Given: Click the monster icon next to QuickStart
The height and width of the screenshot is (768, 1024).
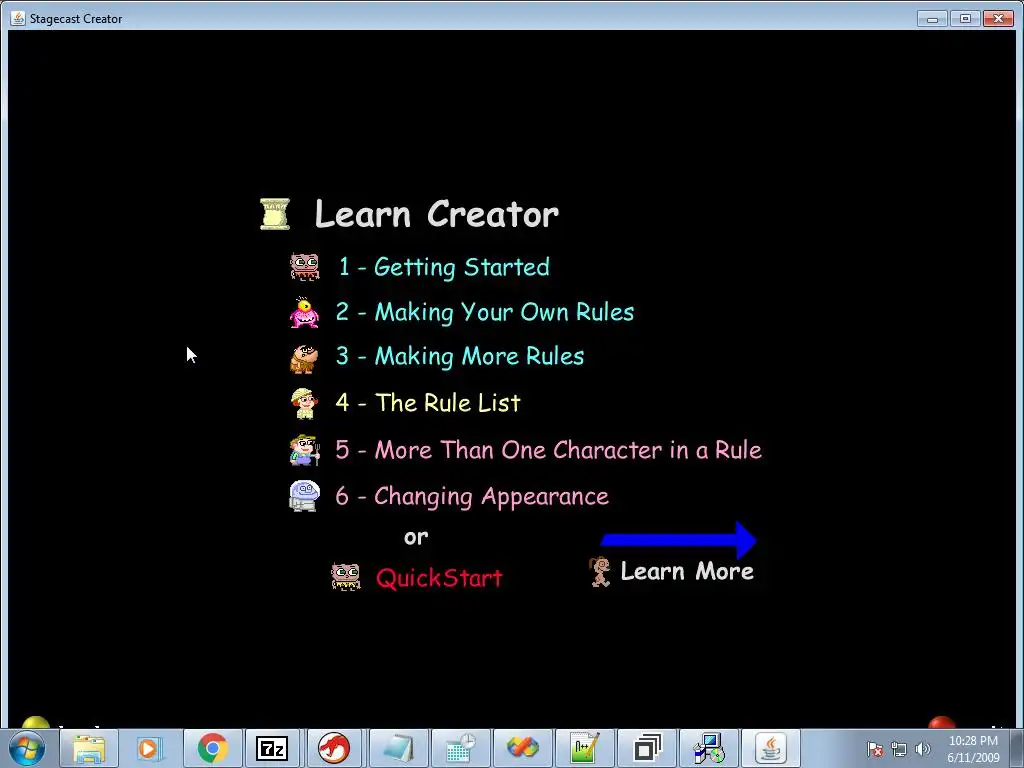Looking at the screenshot, I should 345,577.
